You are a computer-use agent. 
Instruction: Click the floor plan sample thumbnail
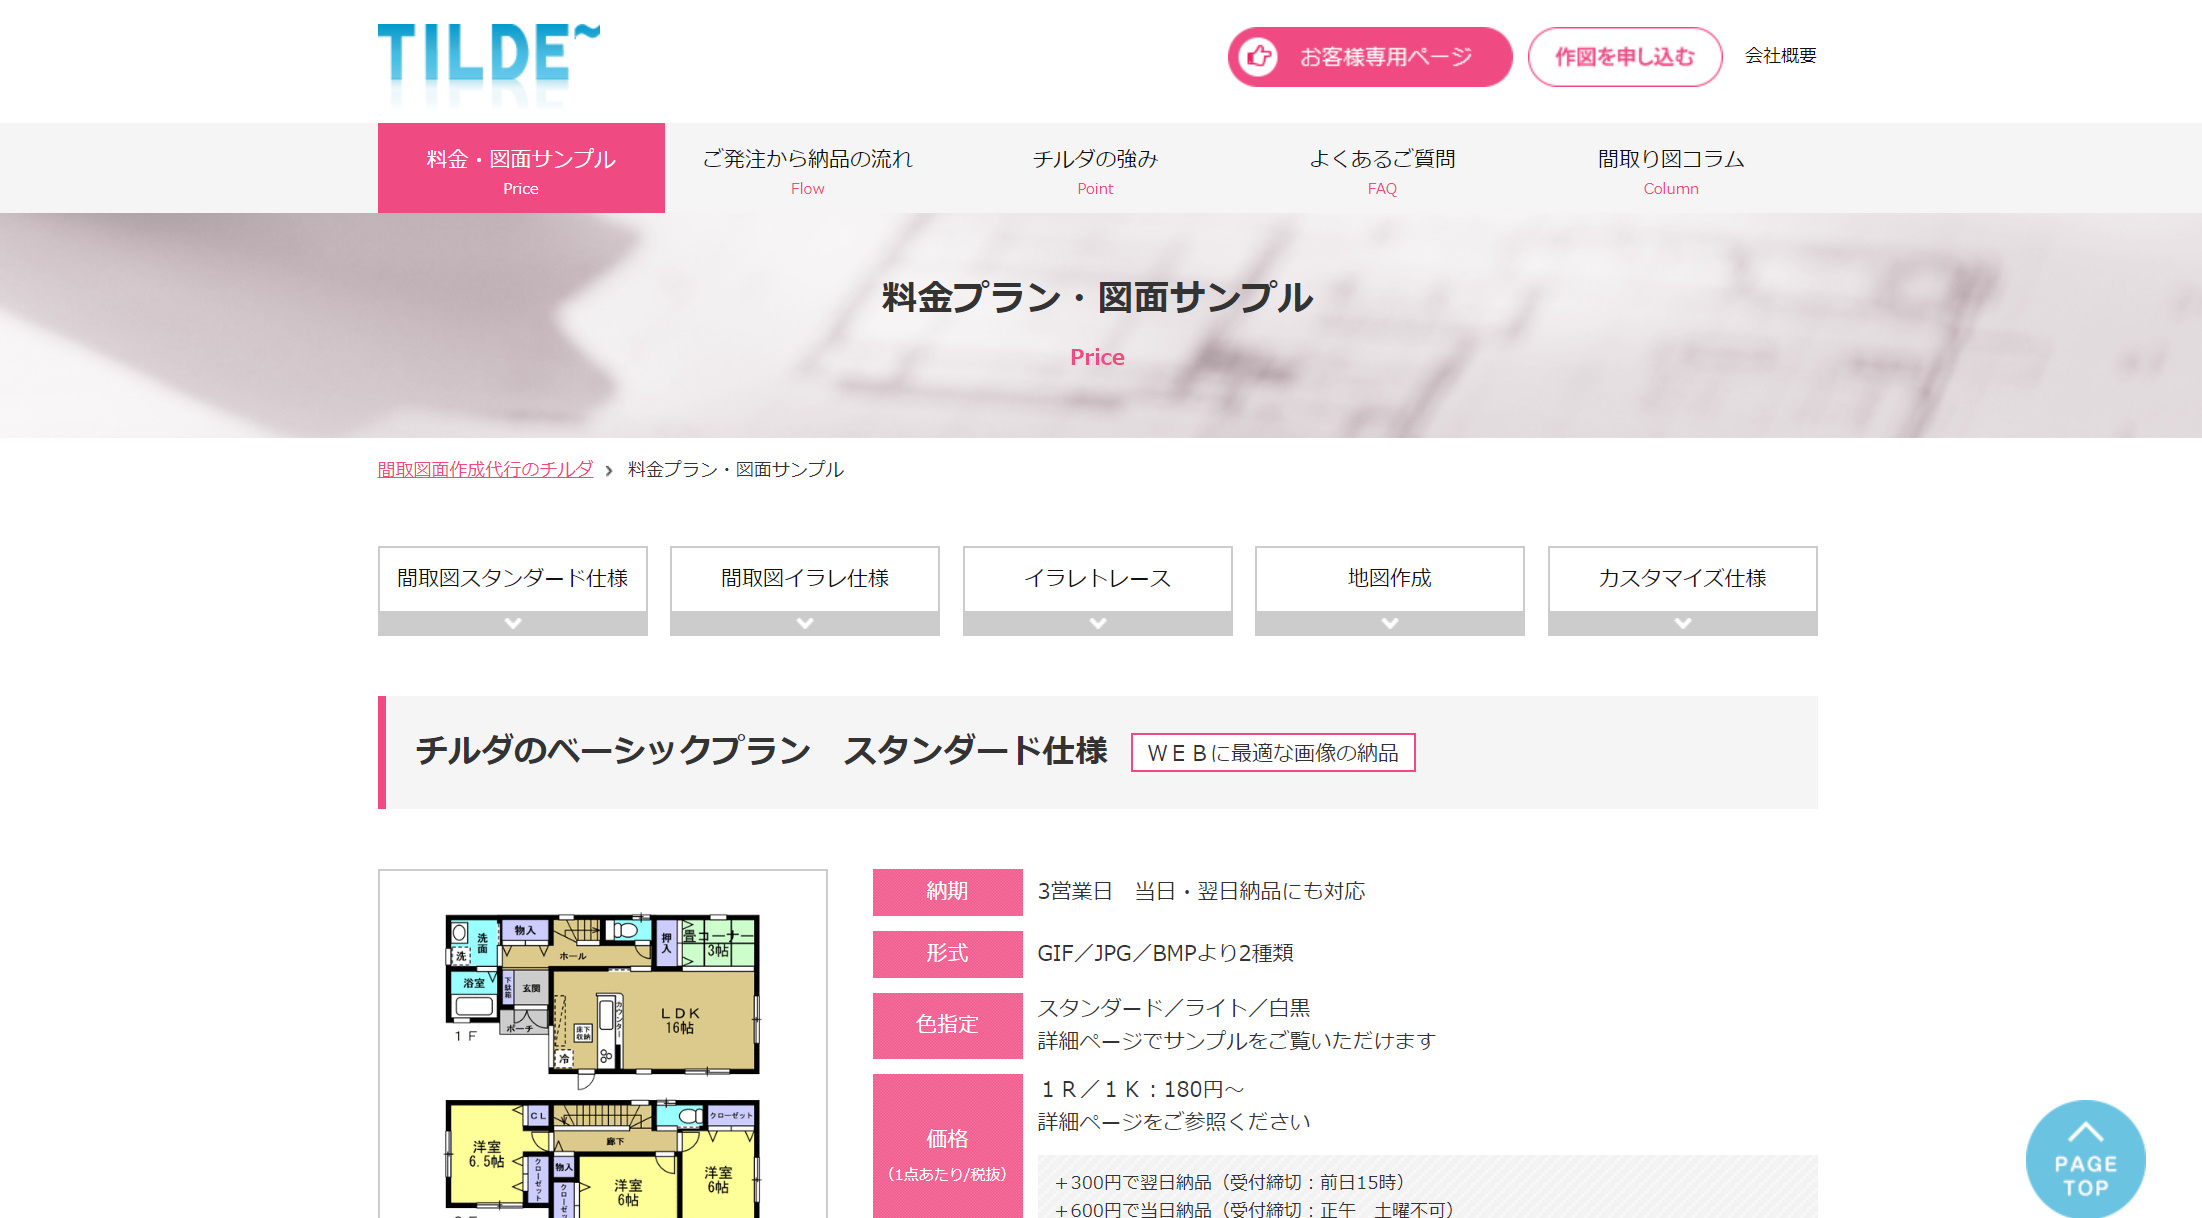[x=603, y=1050]
